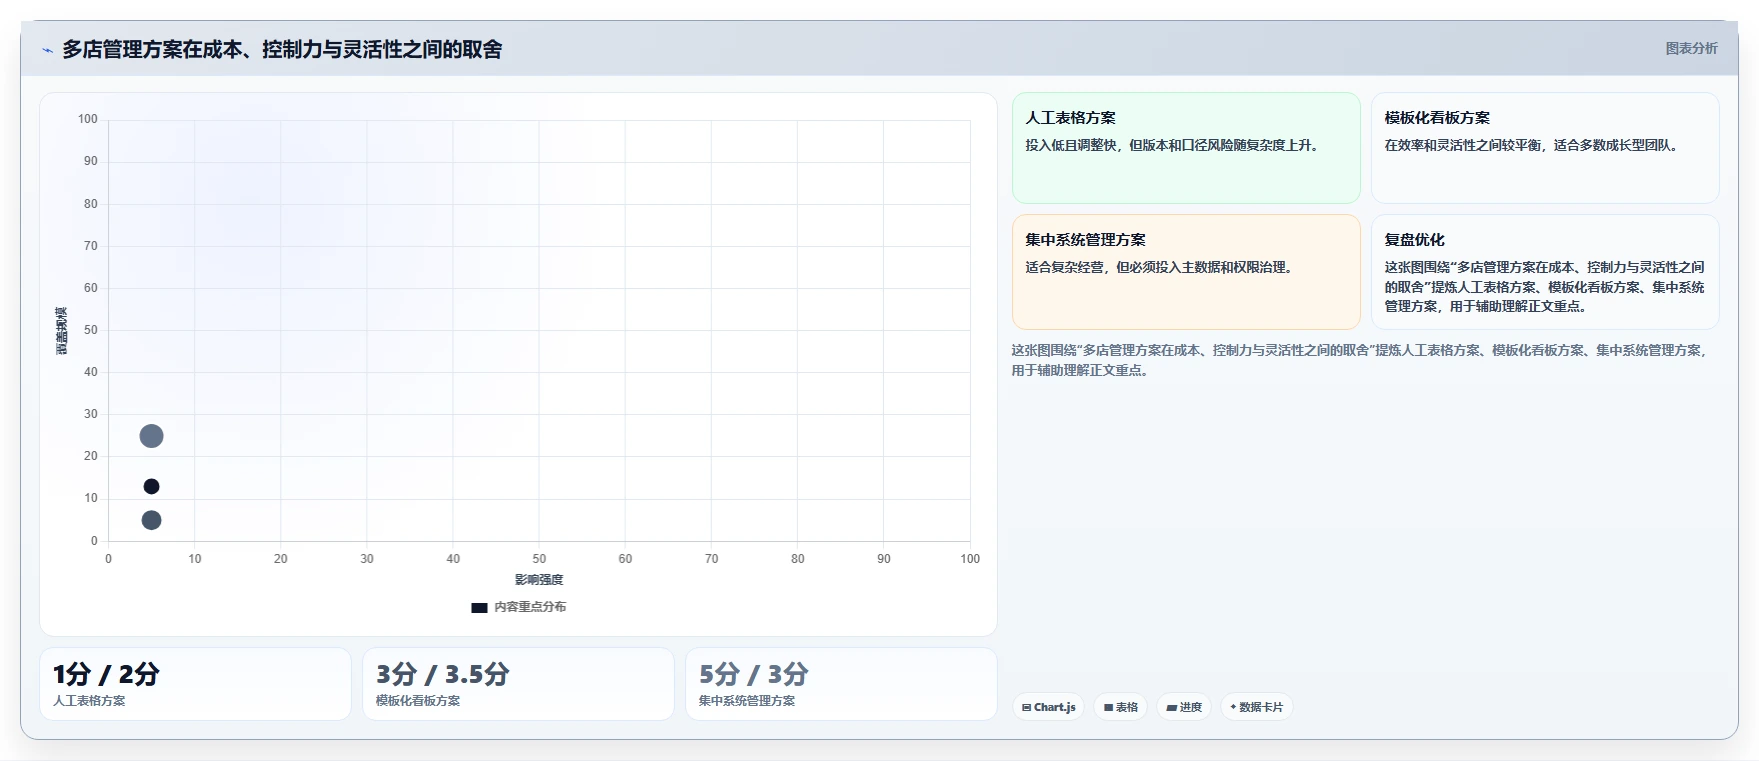
Task: Click the 影响强度 x-axis title
Action: 539,580
